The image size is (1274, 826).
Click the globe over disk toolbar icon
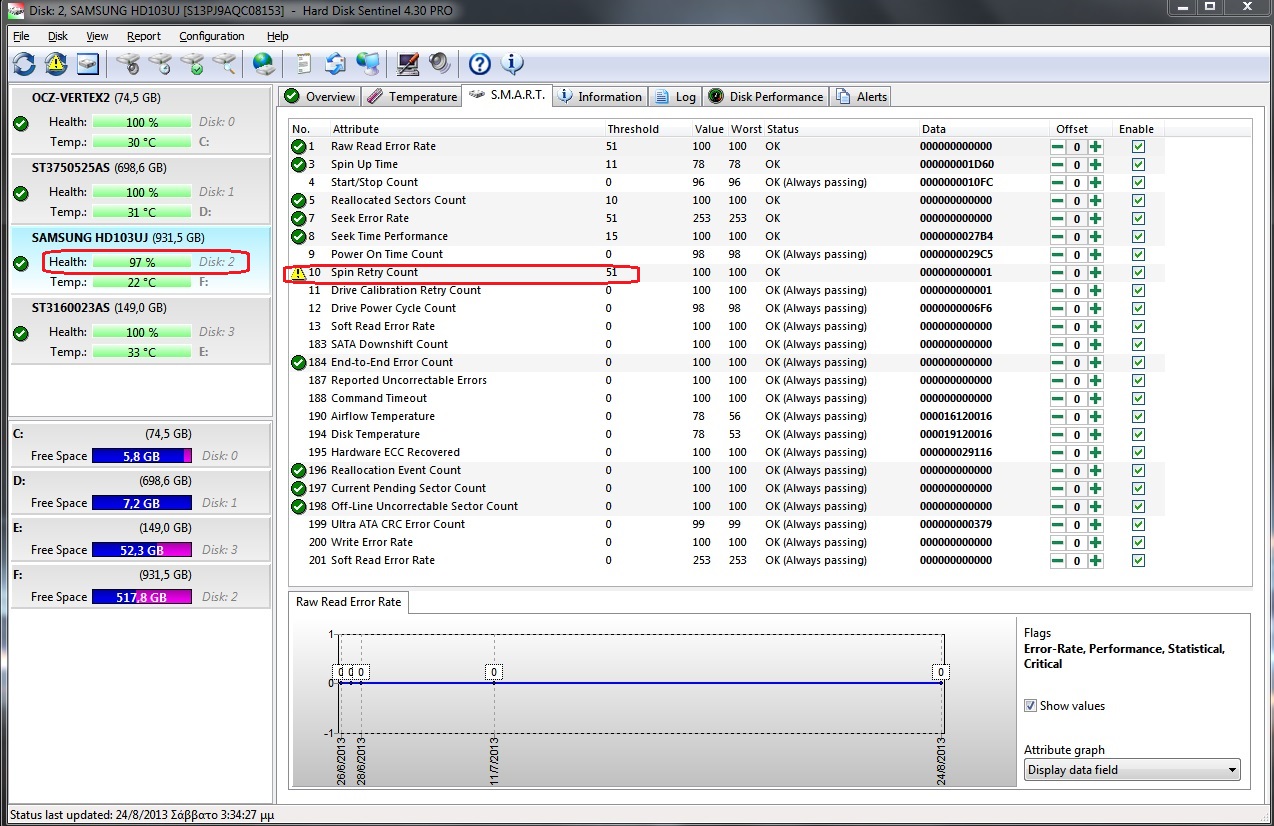pos(263,64)
